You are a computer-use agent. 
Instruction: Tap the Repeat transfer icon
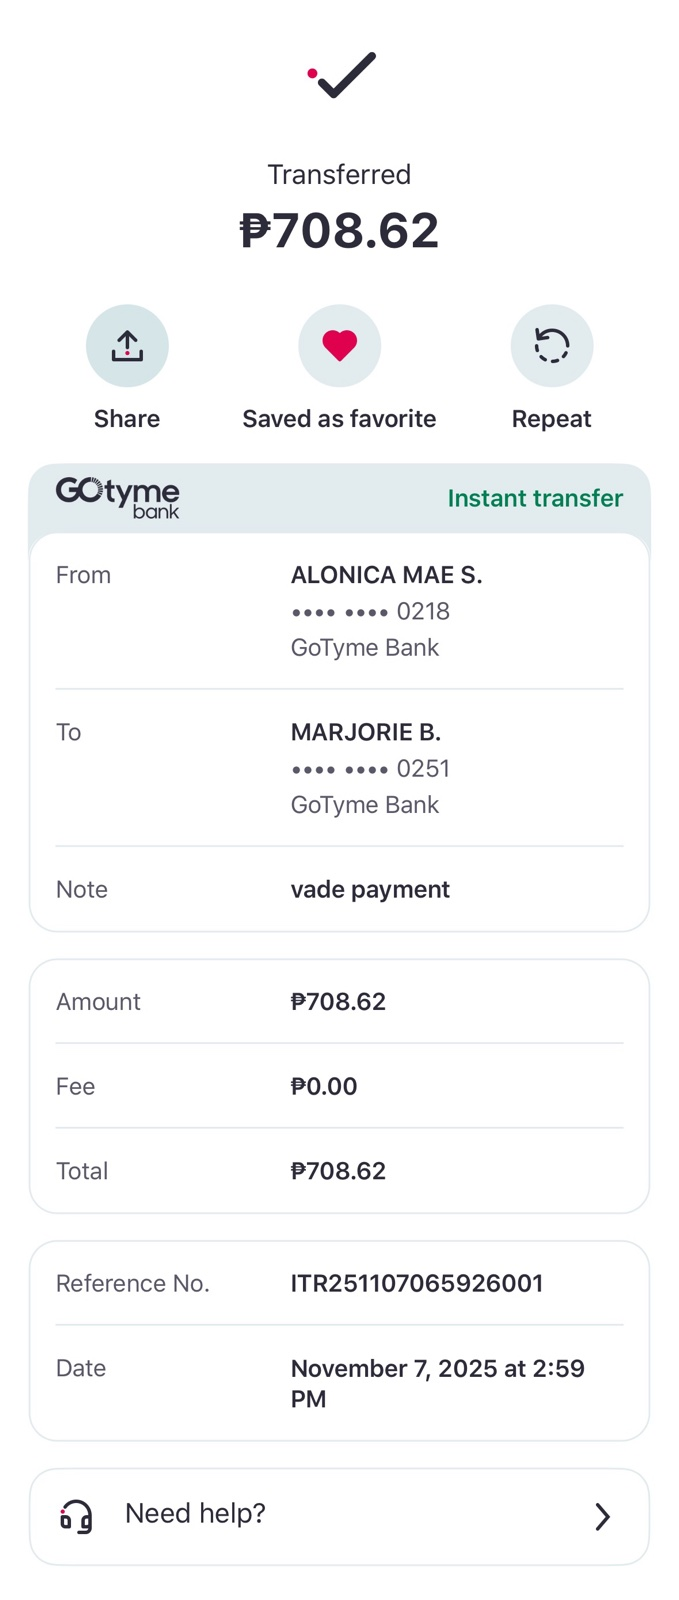551,346
